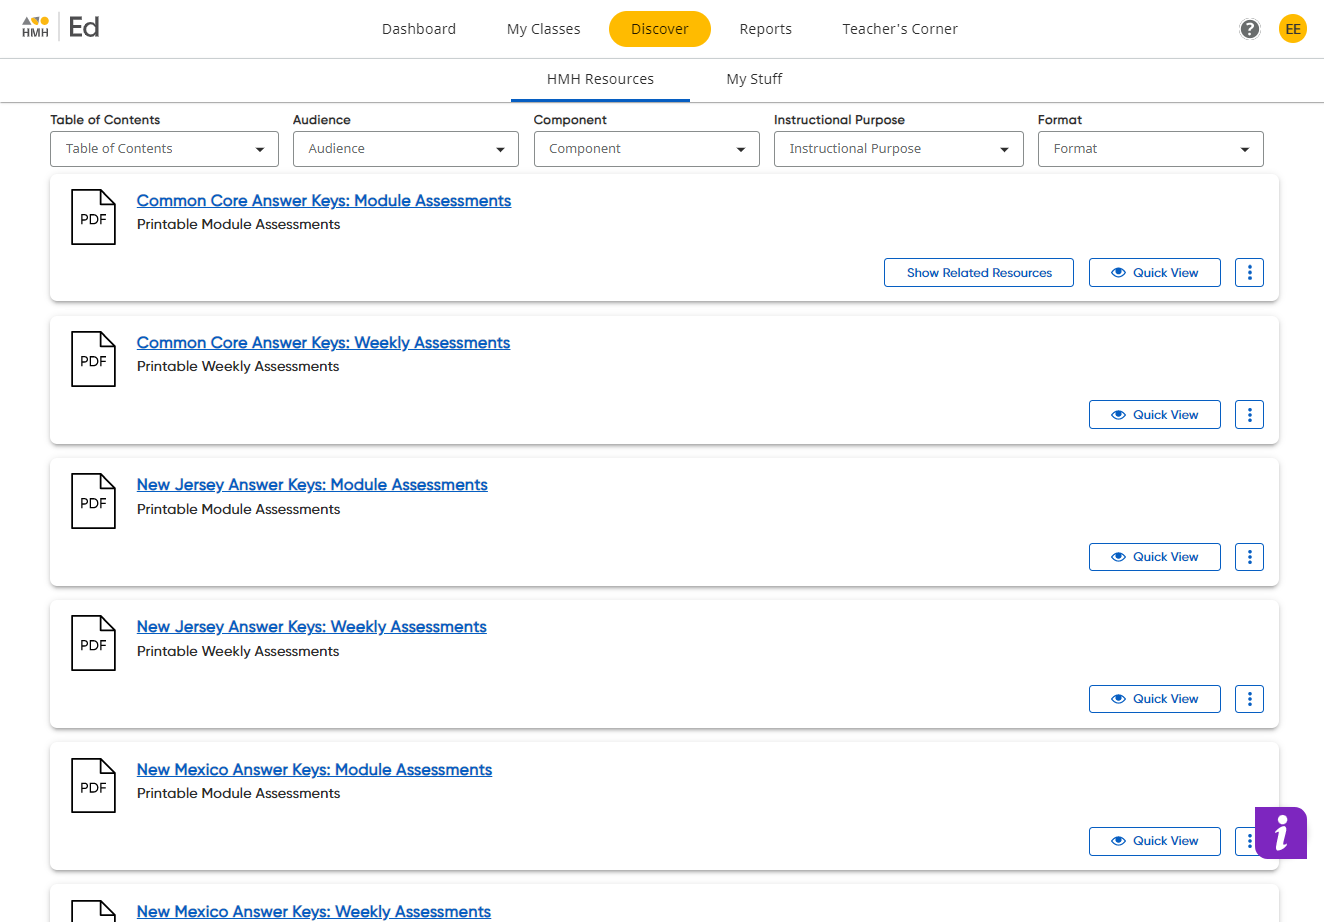Screen dimensions: 1324x922
Task: Open the three-dot menu on Common Core Module Assessments
Action: [x=1249, y=272]
